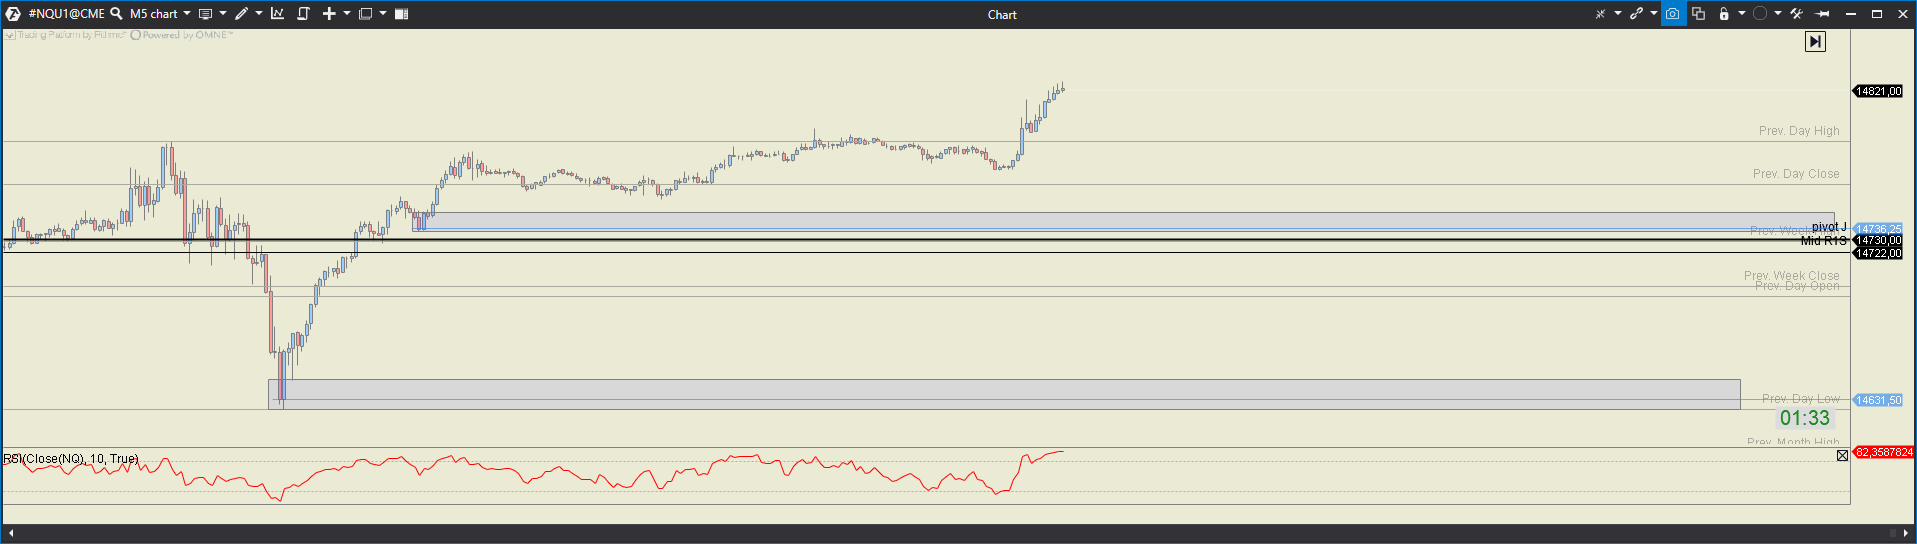Viewport: 1917px width, 544px height.
Task: Expand the M5 chart timeframe dropdown
Action: (187, 14)
